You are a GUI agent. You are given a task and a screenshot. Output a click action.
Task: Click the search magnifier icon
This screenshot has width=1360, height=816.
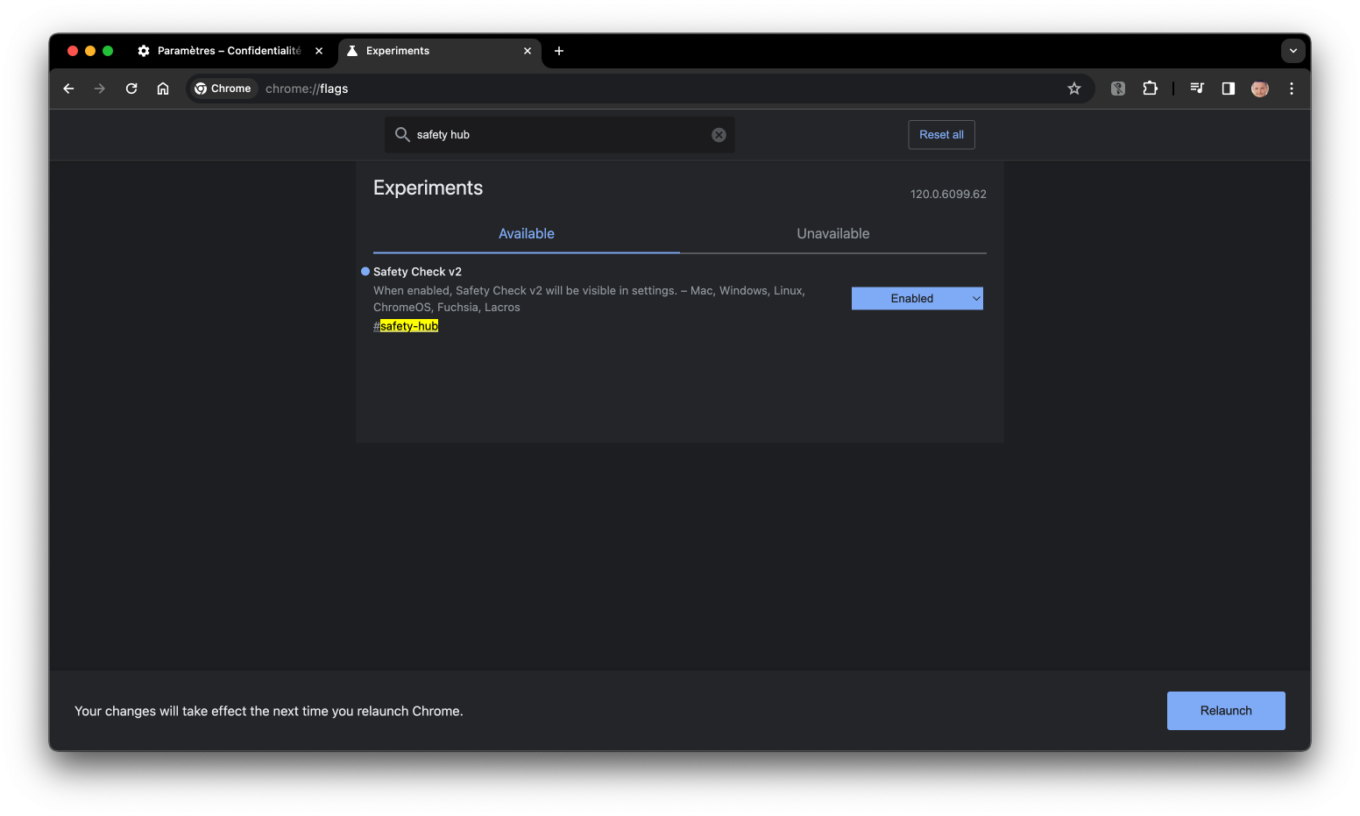[x=402, y=135]
